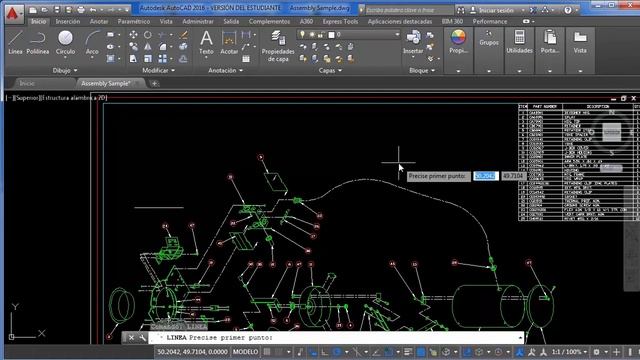Screen dimensions: 640x360
Task: Select the Polilínea tool
Action: click(38, 42)
